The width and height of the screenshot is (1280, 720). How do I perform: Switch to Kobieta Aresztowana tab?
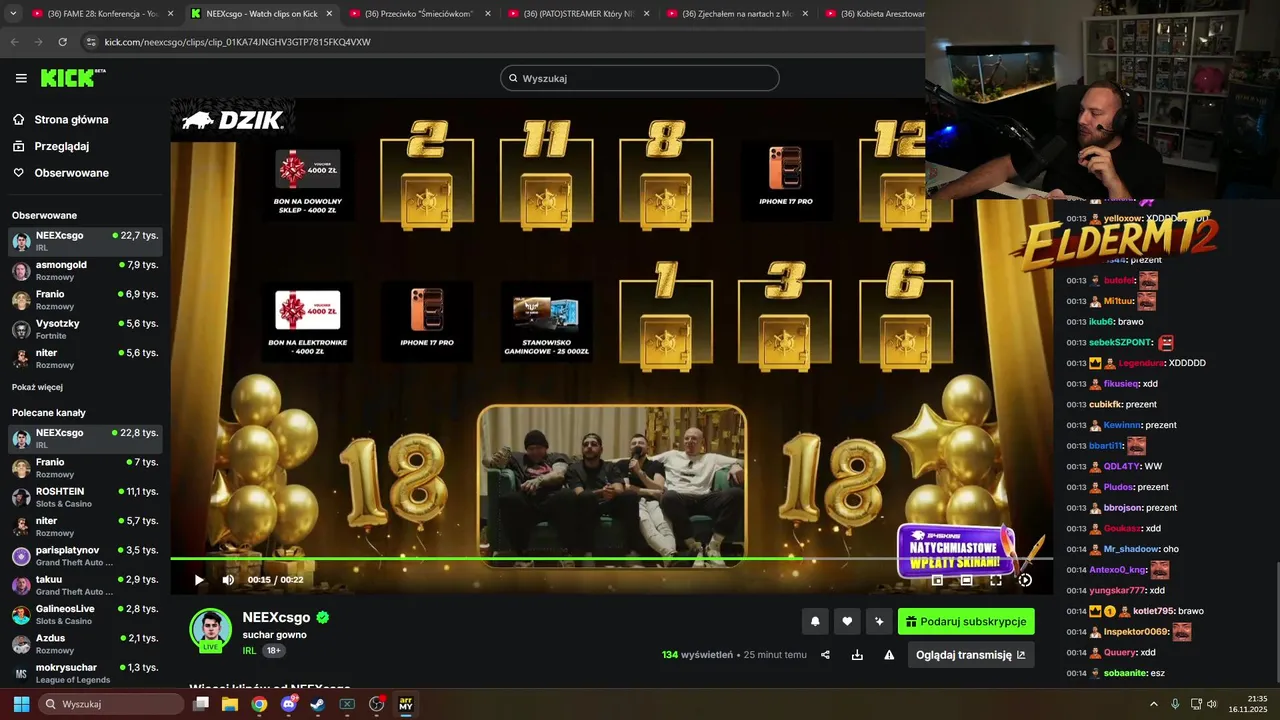(x=875, y=14)
